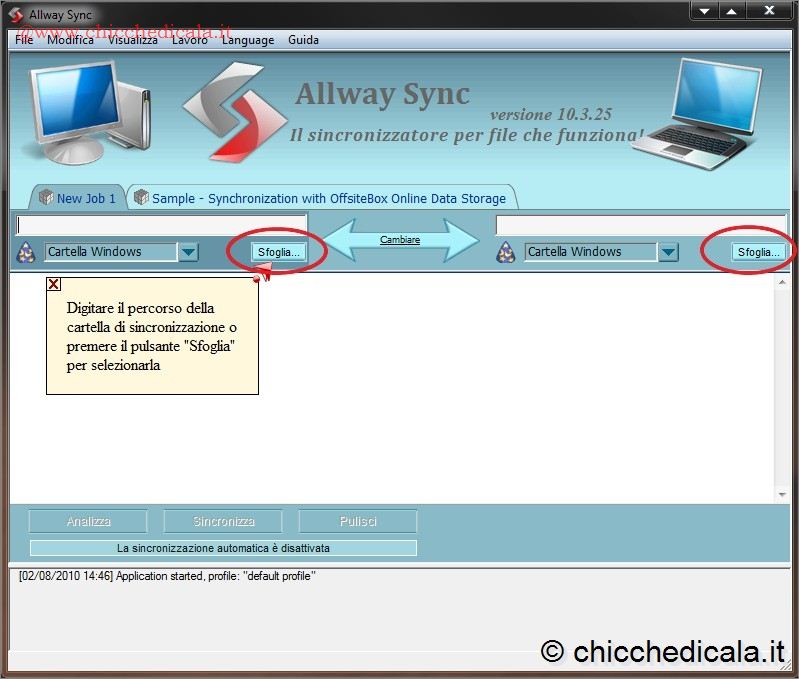Close the yellow tooltip with red X
The height and width of the screenshot is (679, 799).
click(54, 284)
